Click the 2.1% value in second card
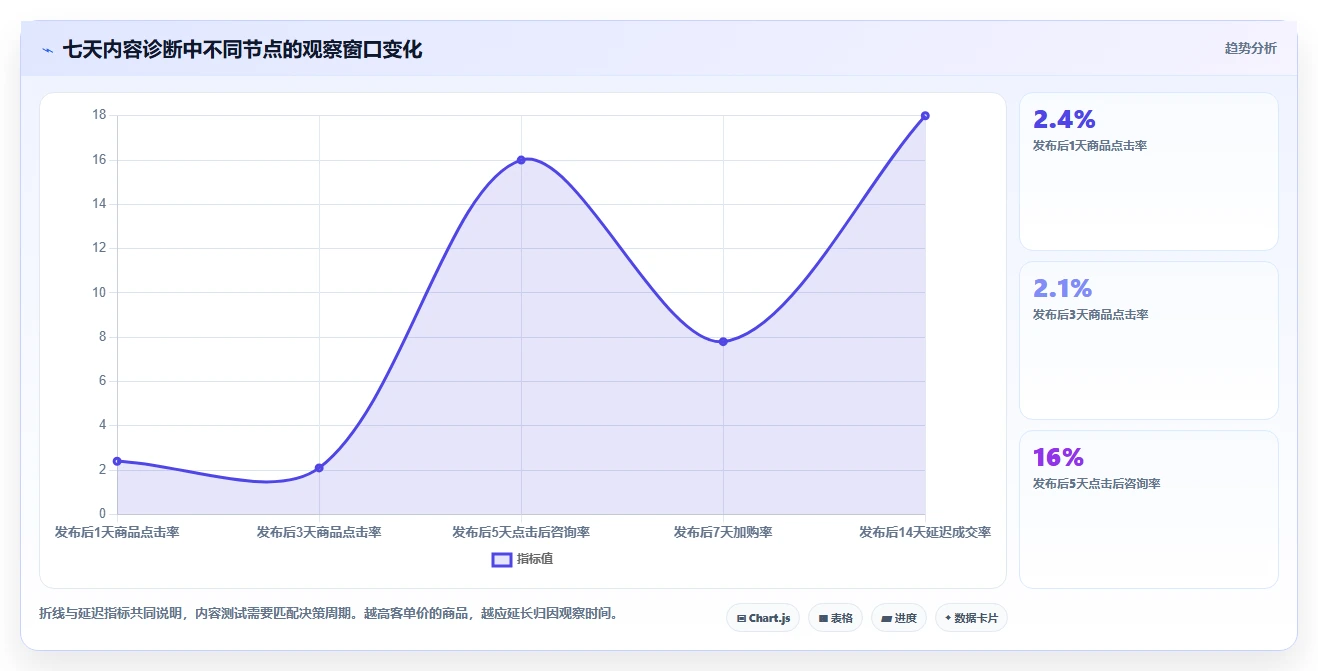The image size is (1318, 671). point(1062,289)
